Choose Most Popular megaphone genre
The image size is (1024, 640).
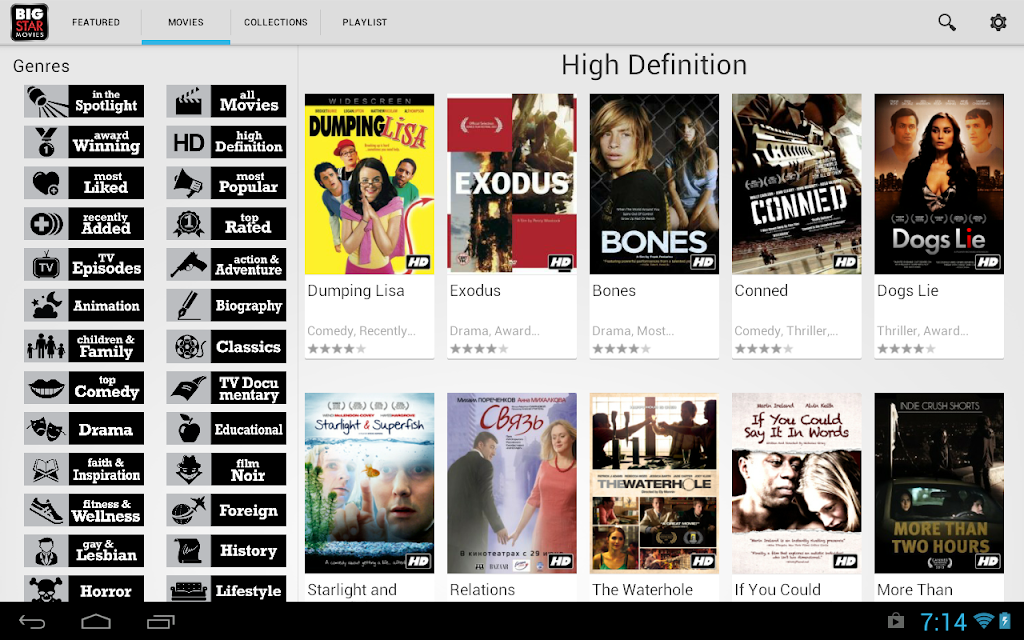(226, 183)
